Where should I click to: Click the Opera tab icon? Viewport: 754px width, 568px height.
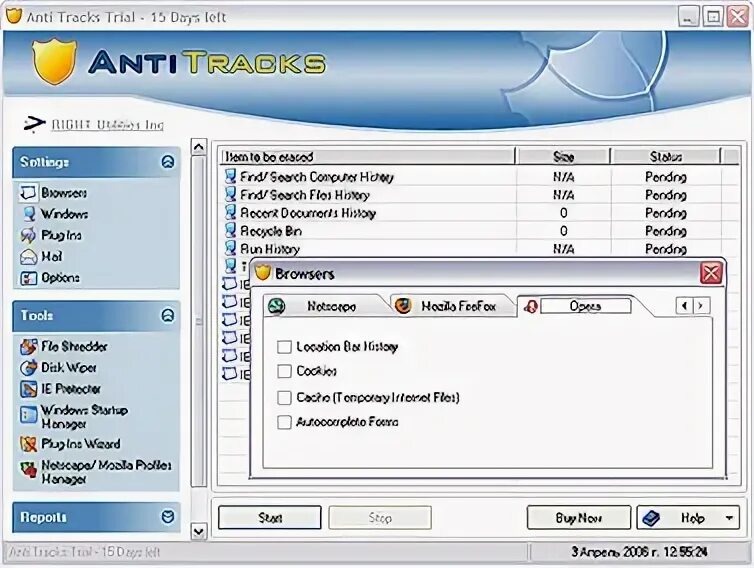point(530,306)
